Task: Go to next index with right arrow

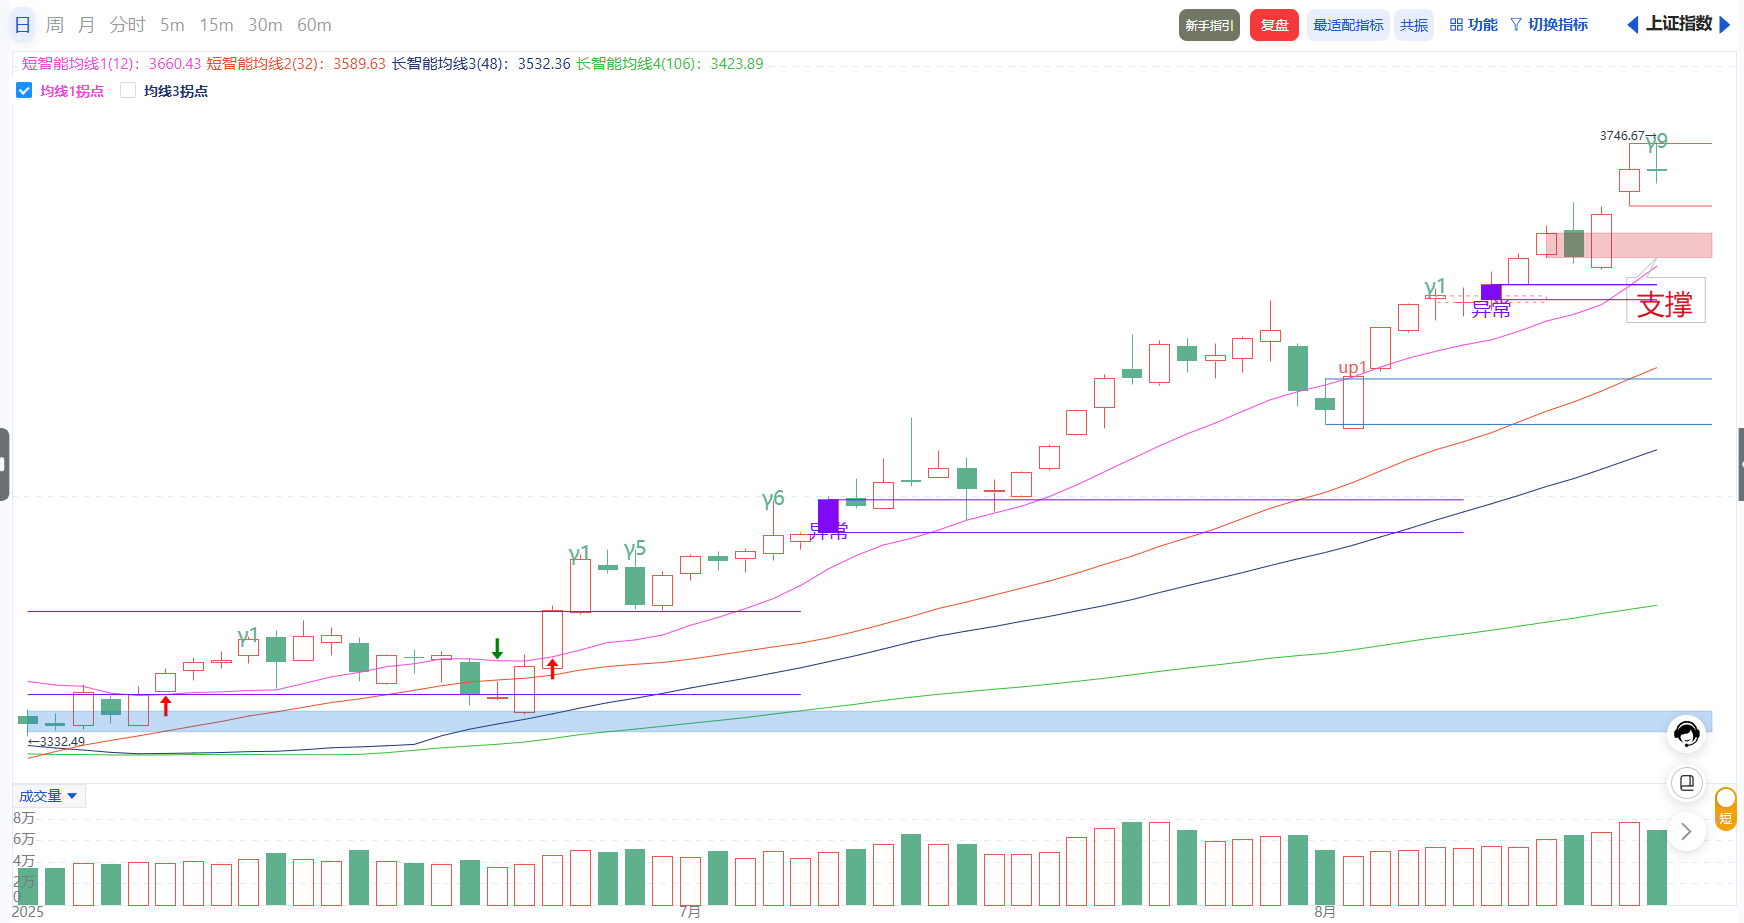Action: [x=1724, y=25]
